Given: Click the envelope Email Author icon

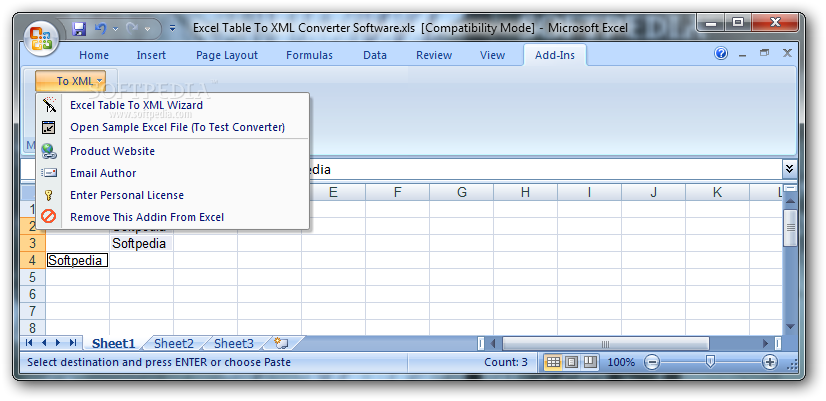Looking at the screenshot, I should point(49,173).
